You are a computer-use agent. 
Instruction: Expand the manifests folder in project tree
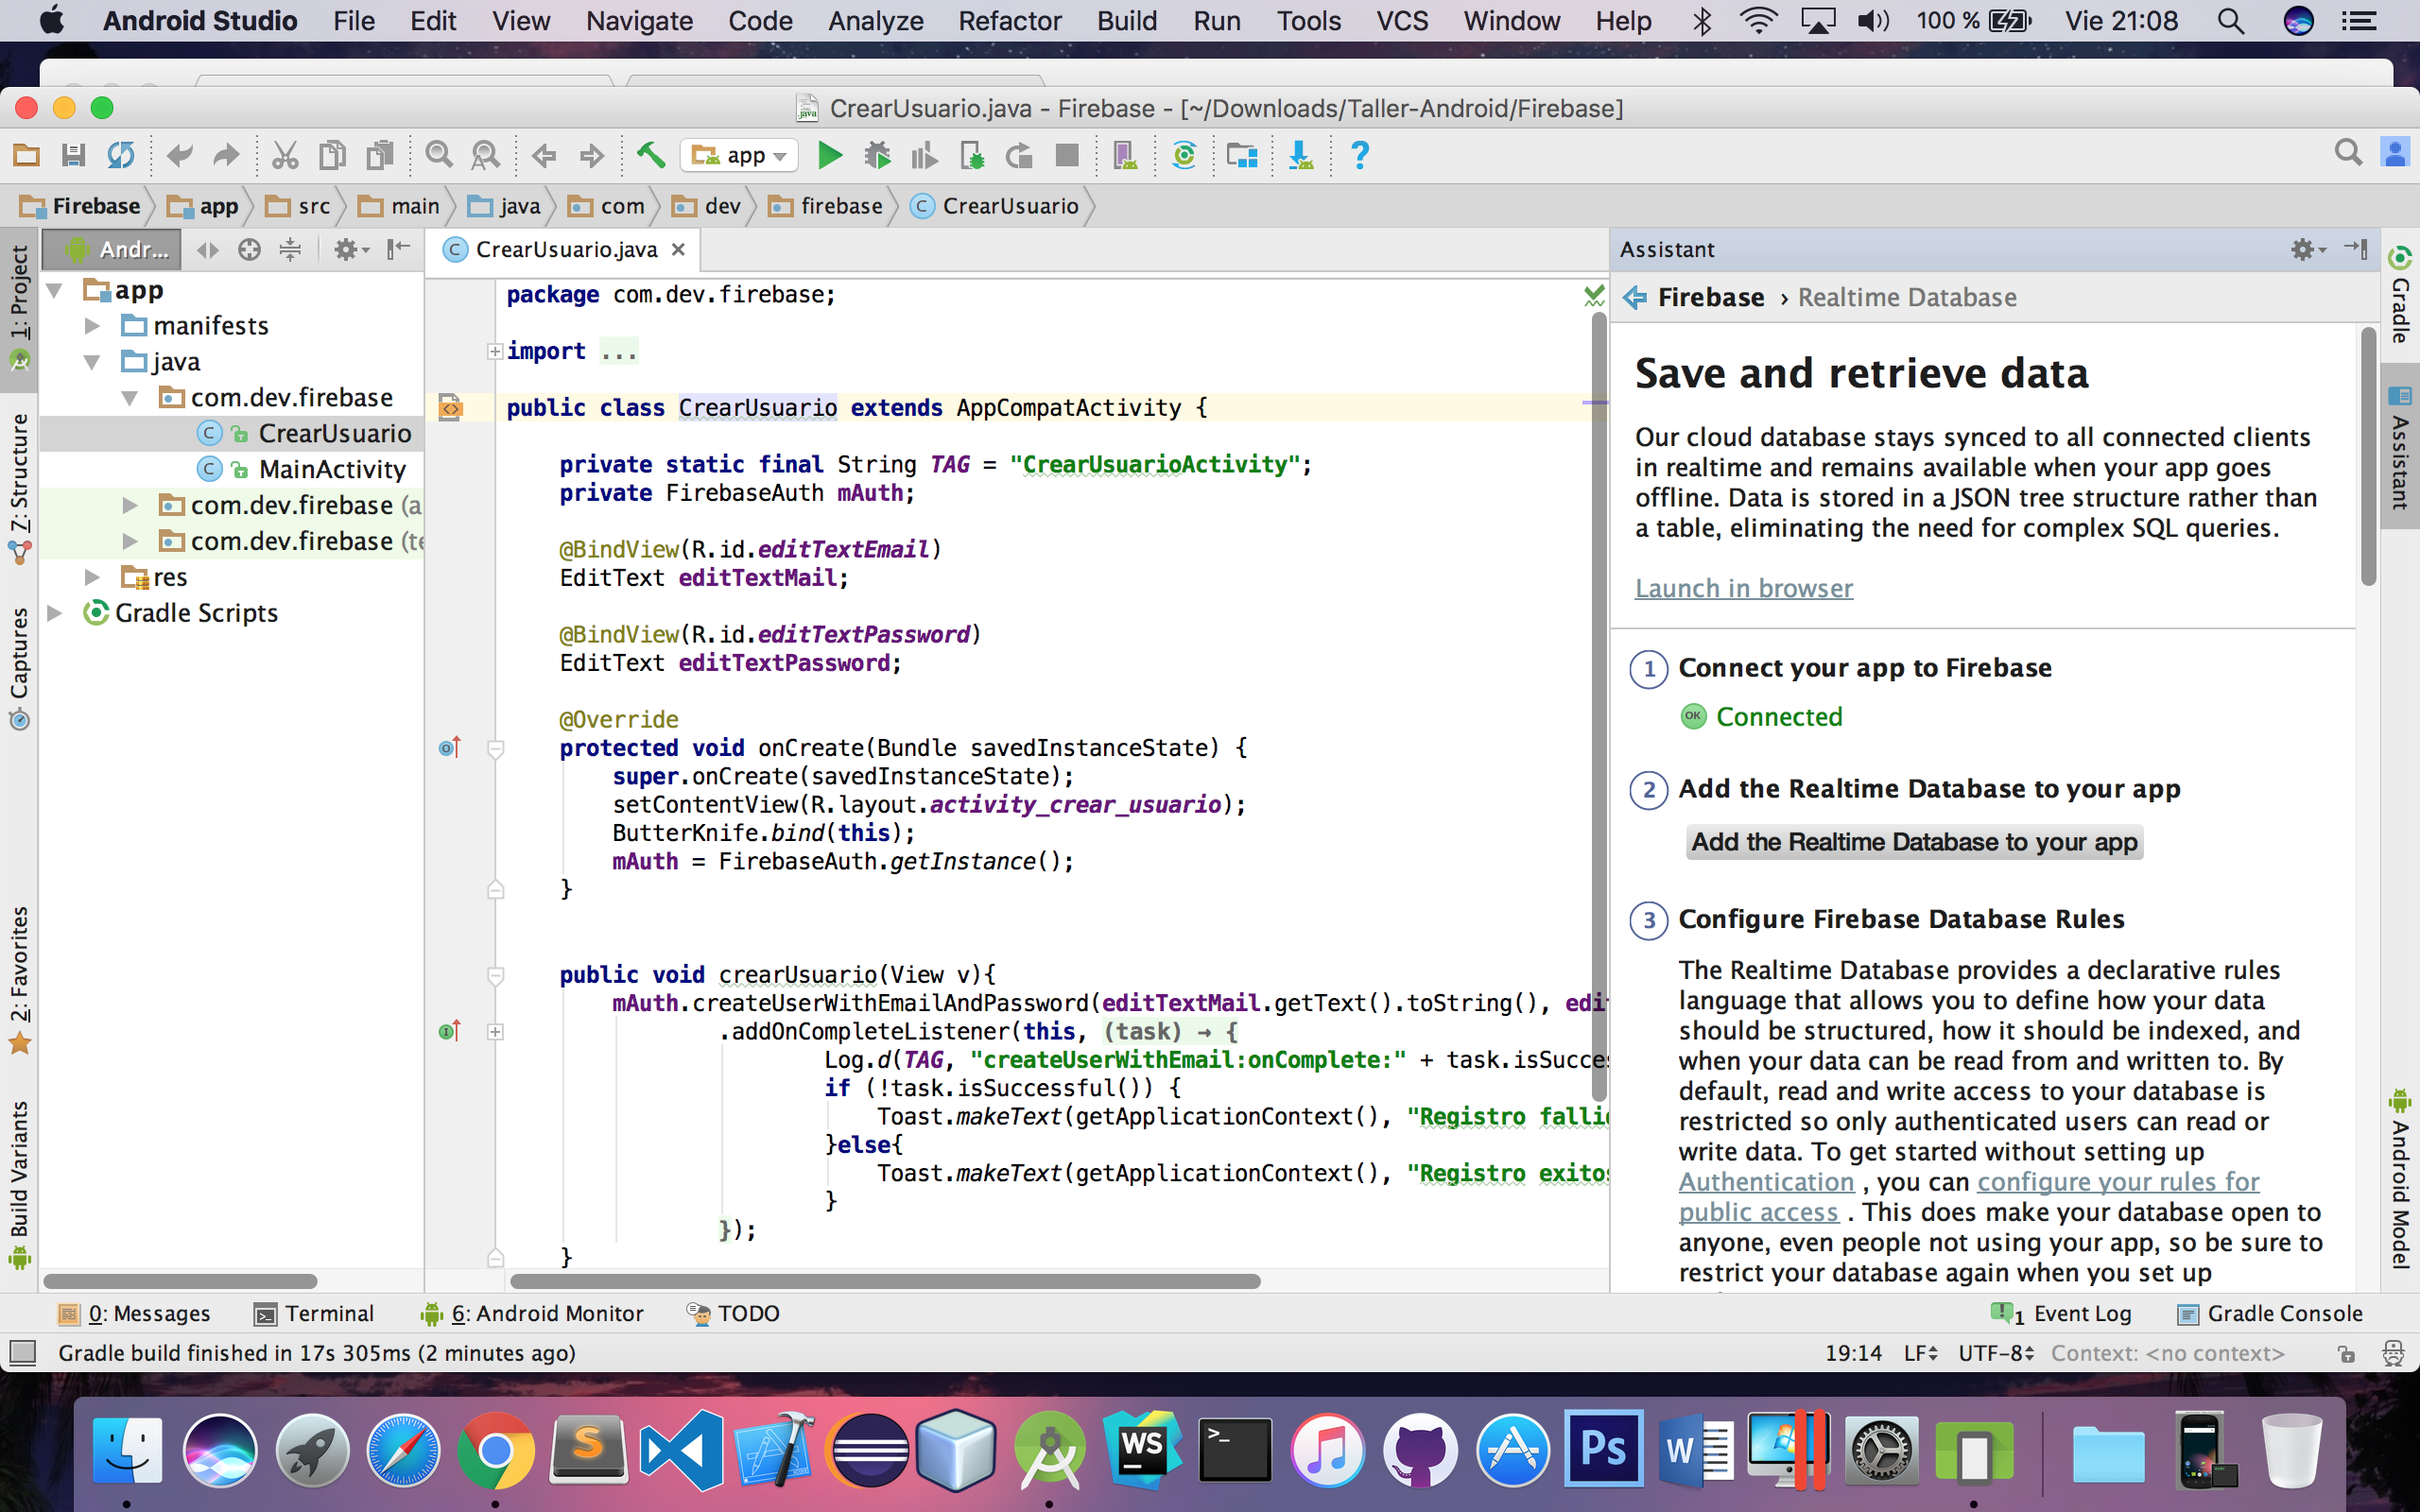click(92, 326)
